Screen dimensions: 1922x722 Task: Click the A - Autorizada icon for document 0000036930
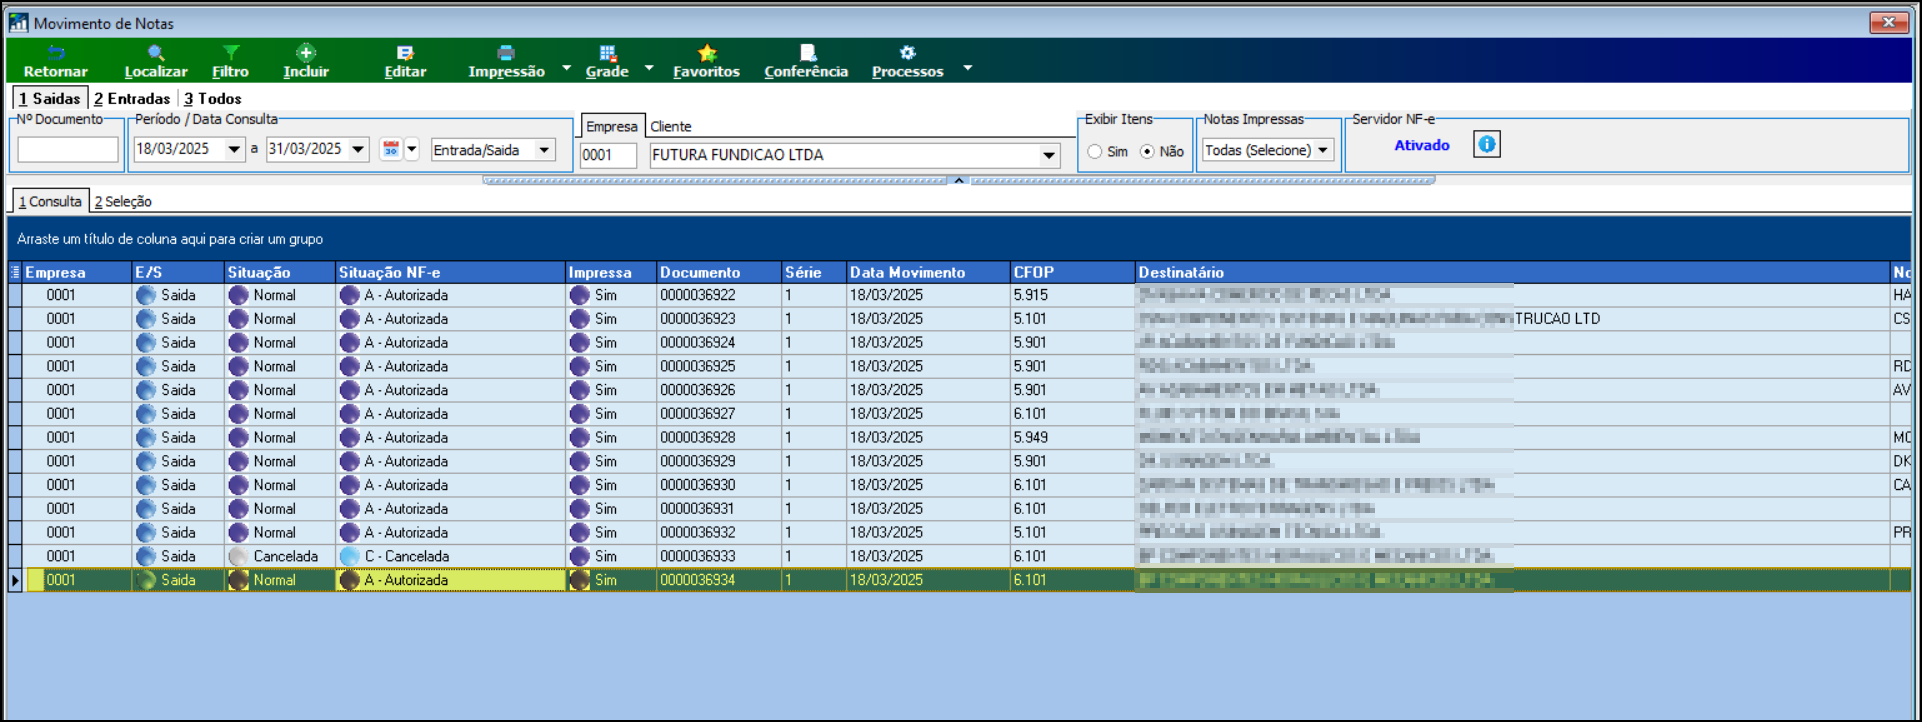[349, 485]
